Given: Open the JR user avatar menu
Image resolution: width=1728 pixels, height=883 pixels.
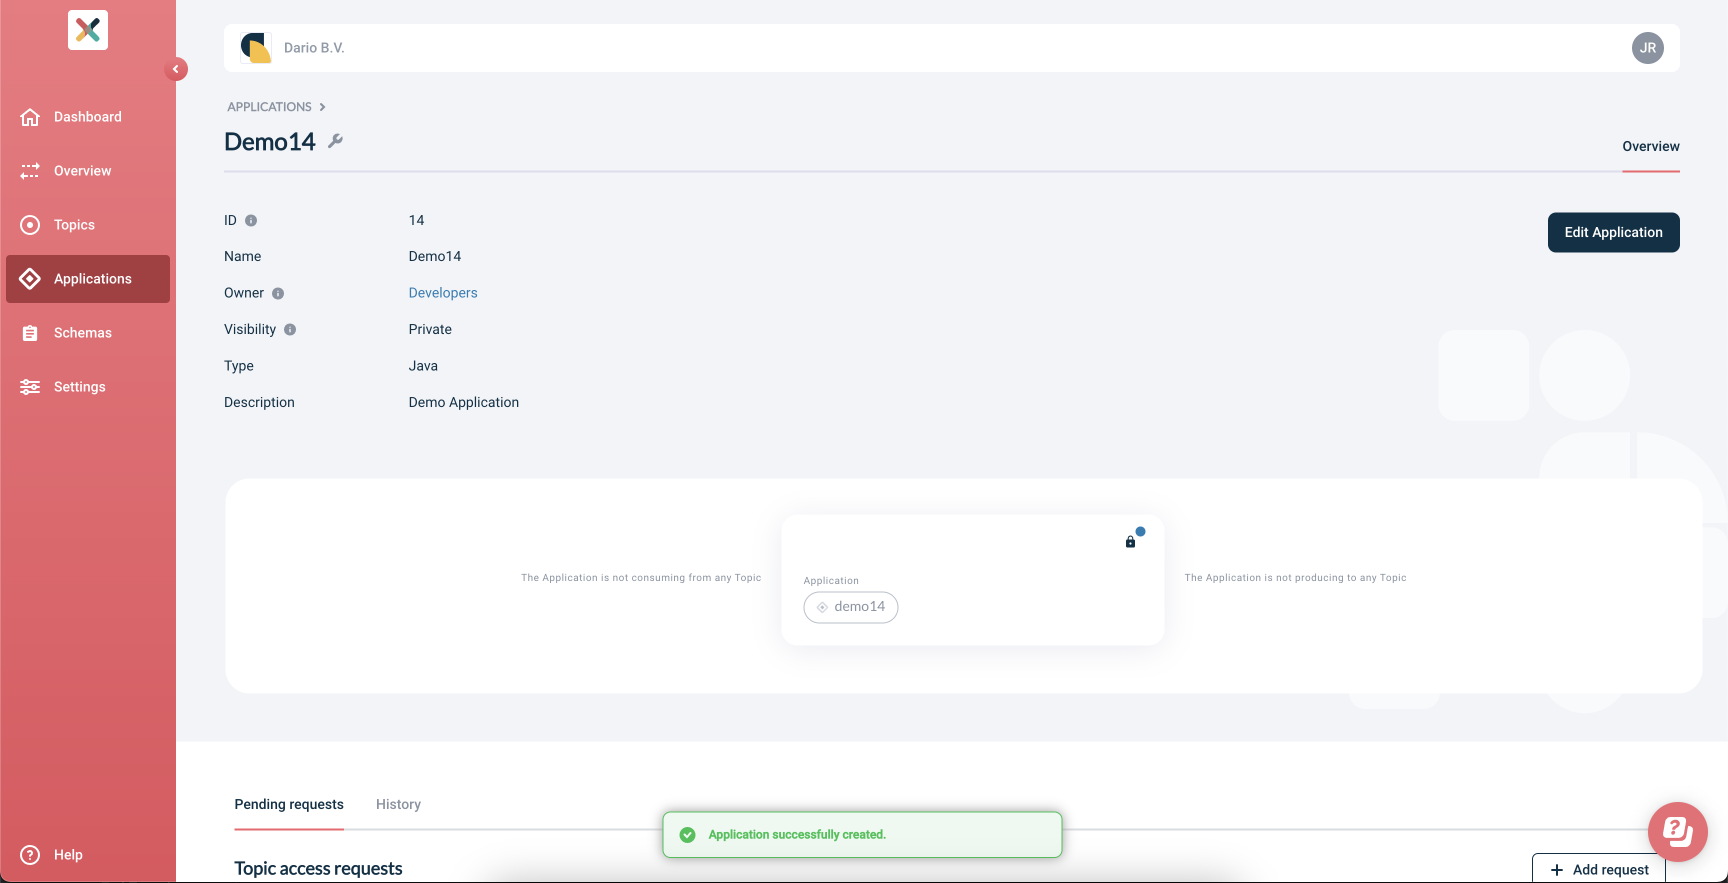Looking at the screenshot, I should (1648, 48).
